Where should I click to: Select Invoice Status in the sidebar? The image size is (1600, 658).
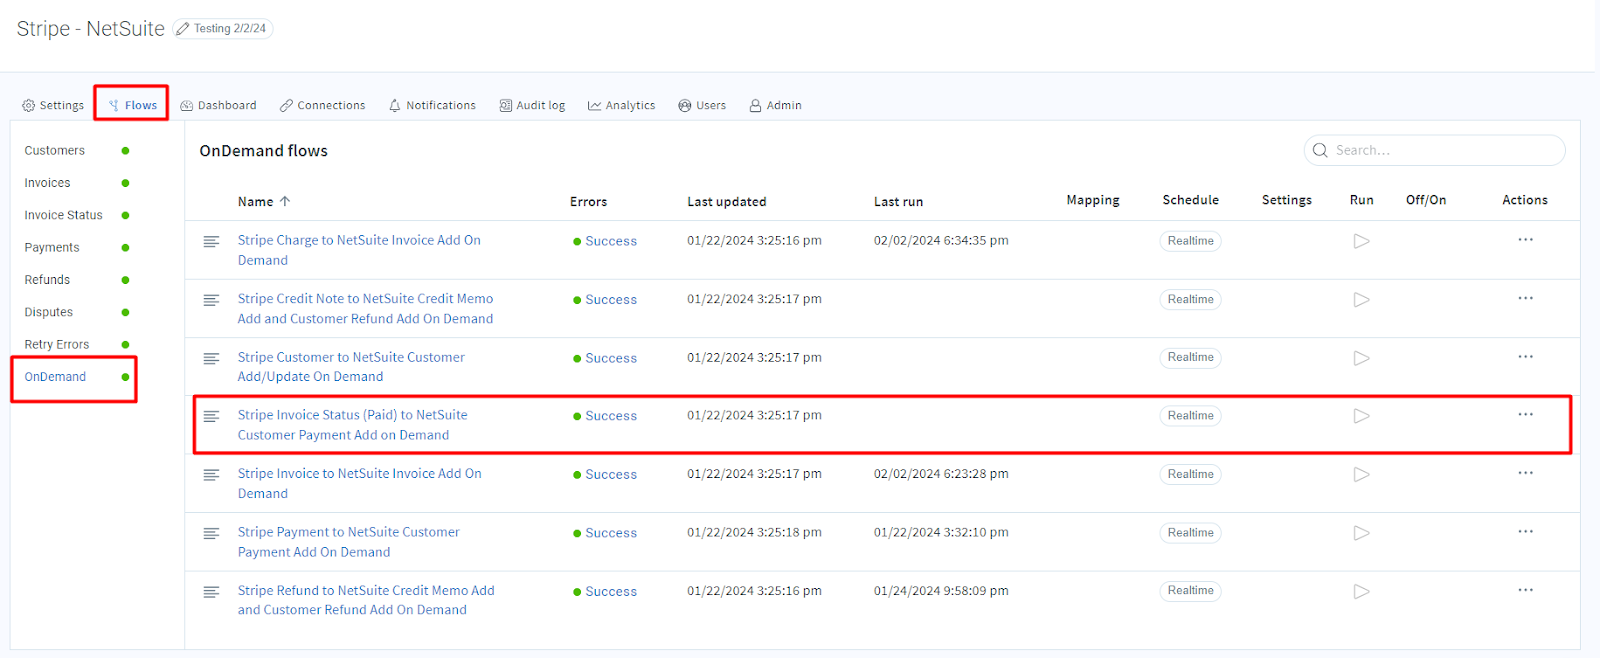pyautogui.click(x=64, y=215)
